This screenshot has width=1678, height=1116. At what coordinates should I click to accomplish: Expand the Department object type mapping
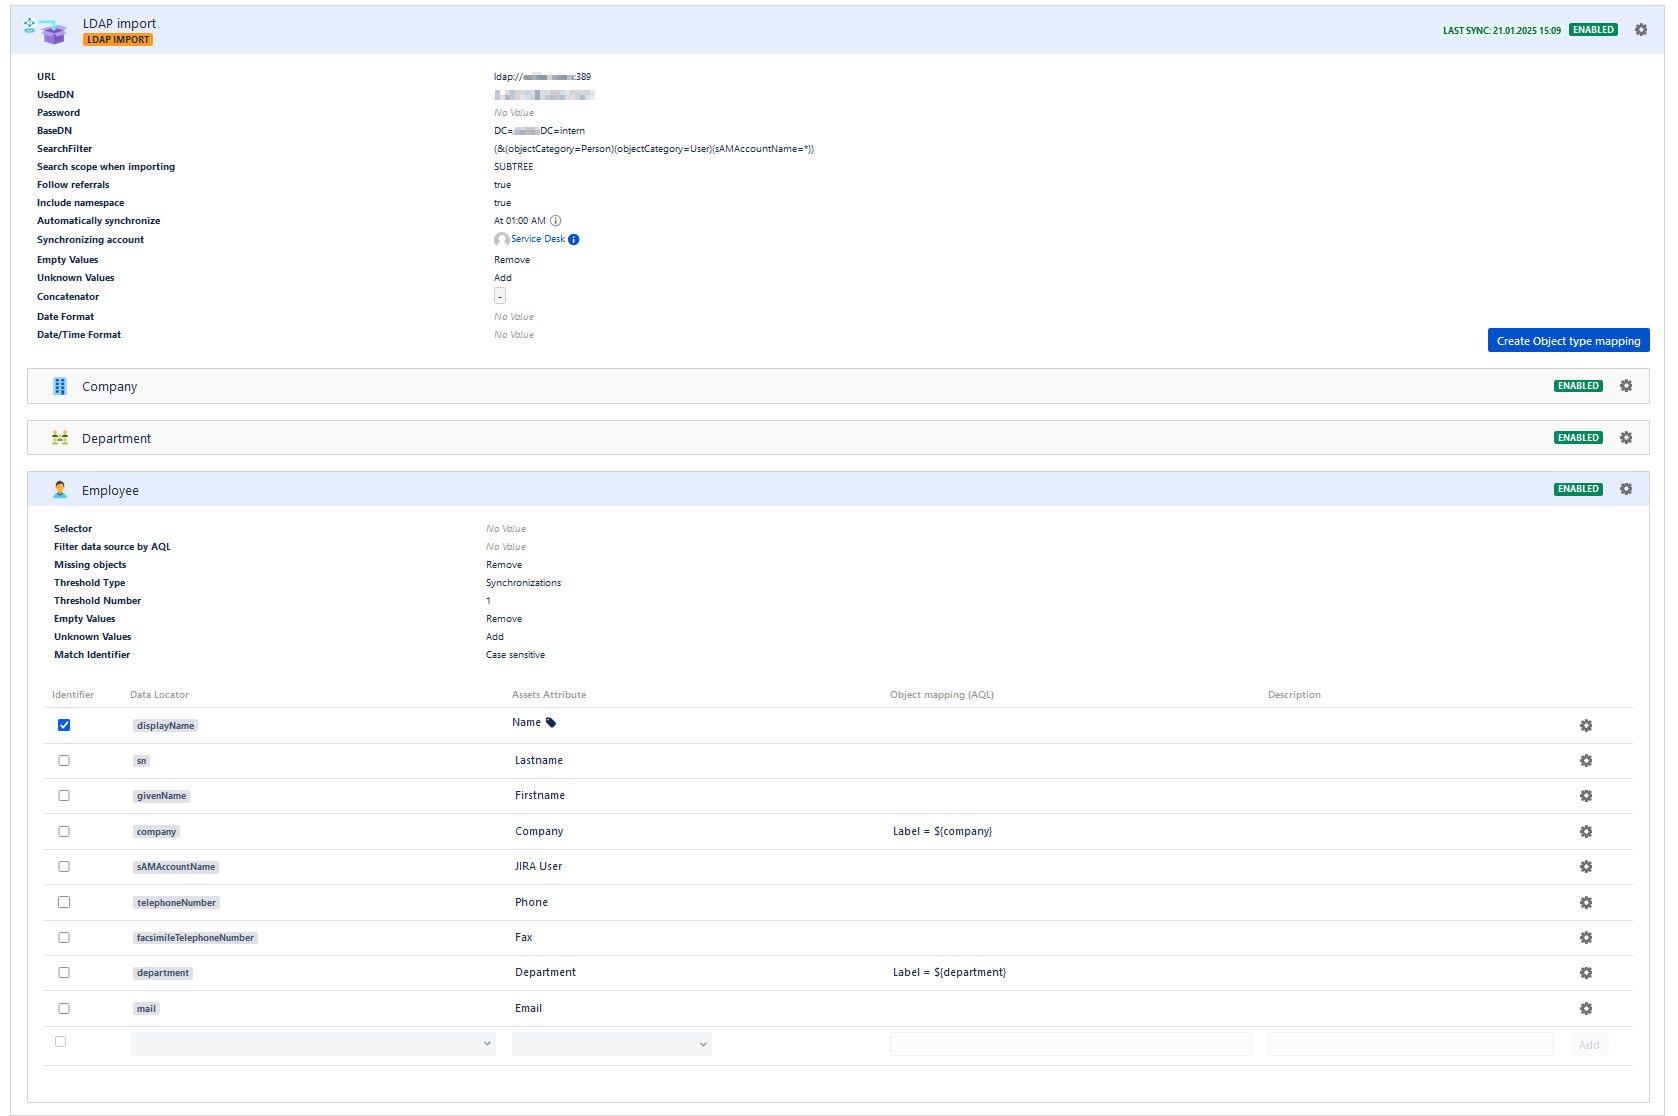pyautogui.click(x=838, y=438)
